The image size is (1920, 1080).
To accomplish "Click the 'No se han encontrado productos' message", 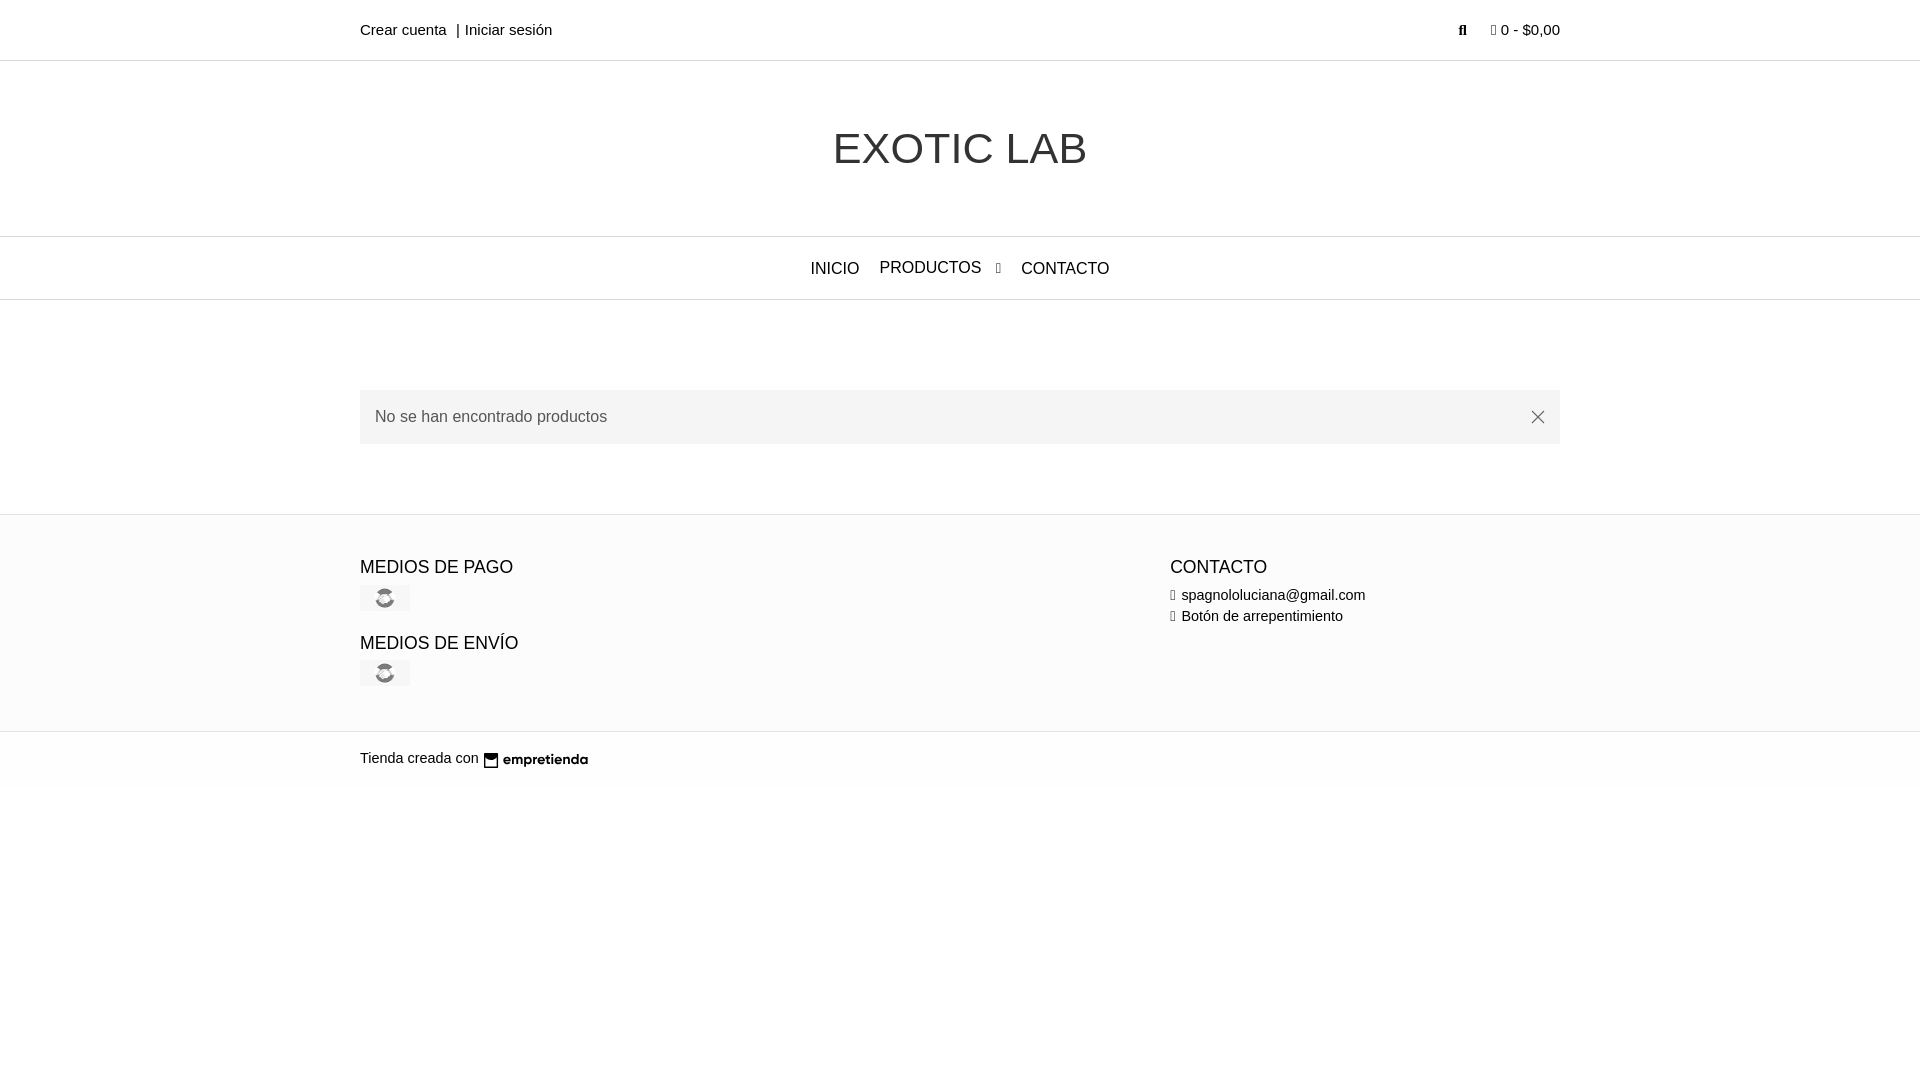I will point(491,417).
